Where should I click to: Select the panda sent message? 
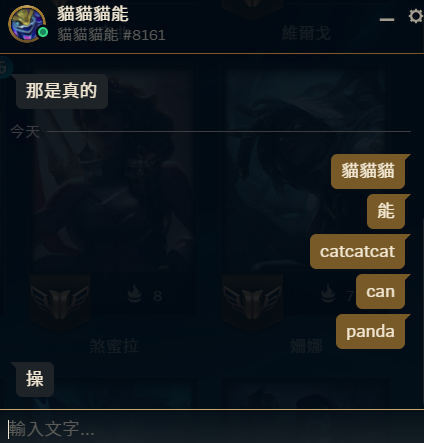click(x=370, y=331)
